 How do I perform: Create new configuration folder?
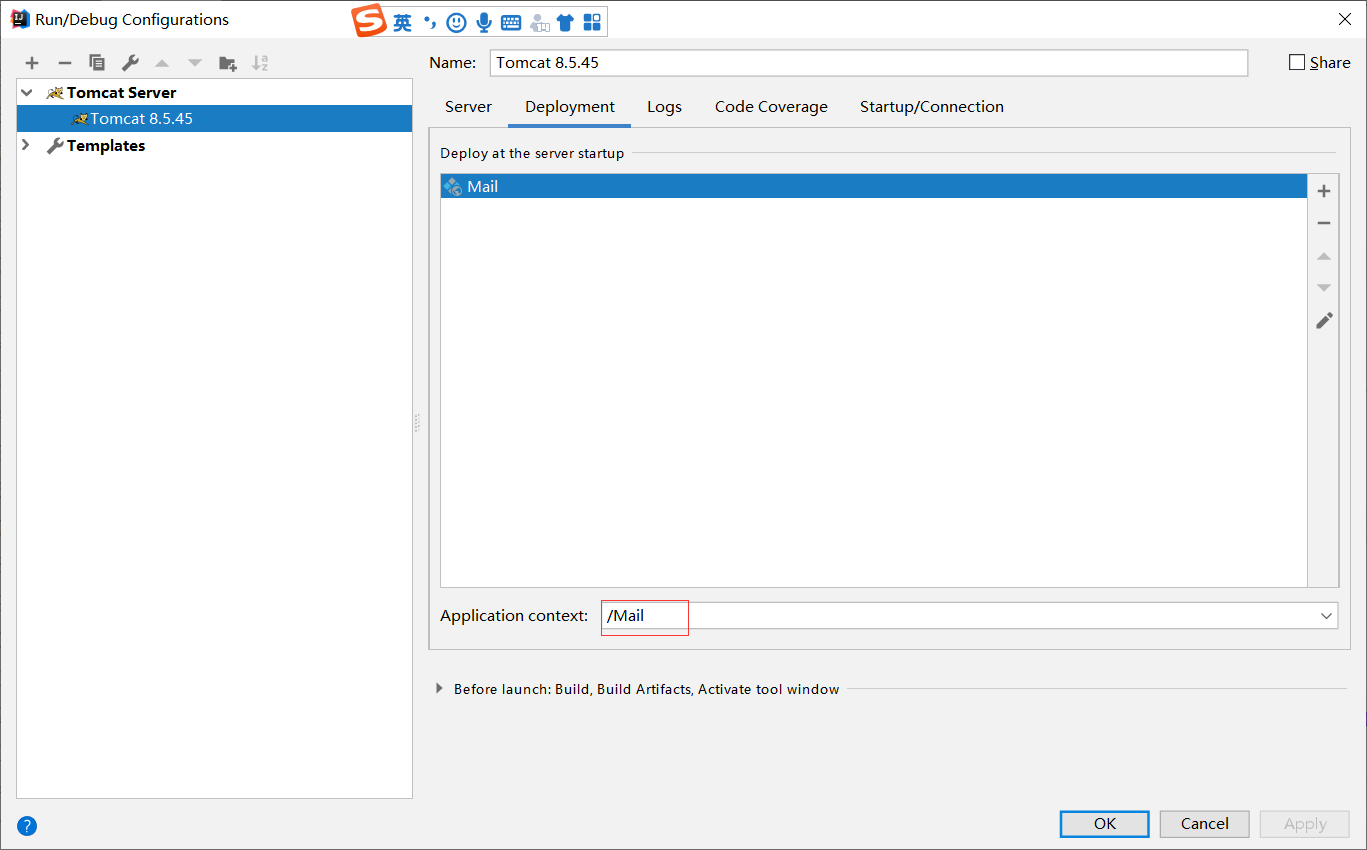[228, 63]
